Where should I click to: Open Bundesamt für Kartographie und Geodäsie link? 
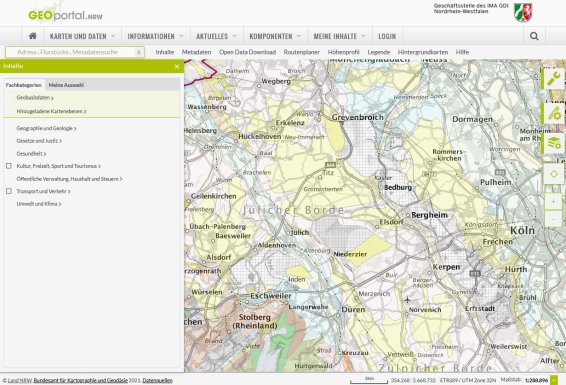[x=80, y=380]
